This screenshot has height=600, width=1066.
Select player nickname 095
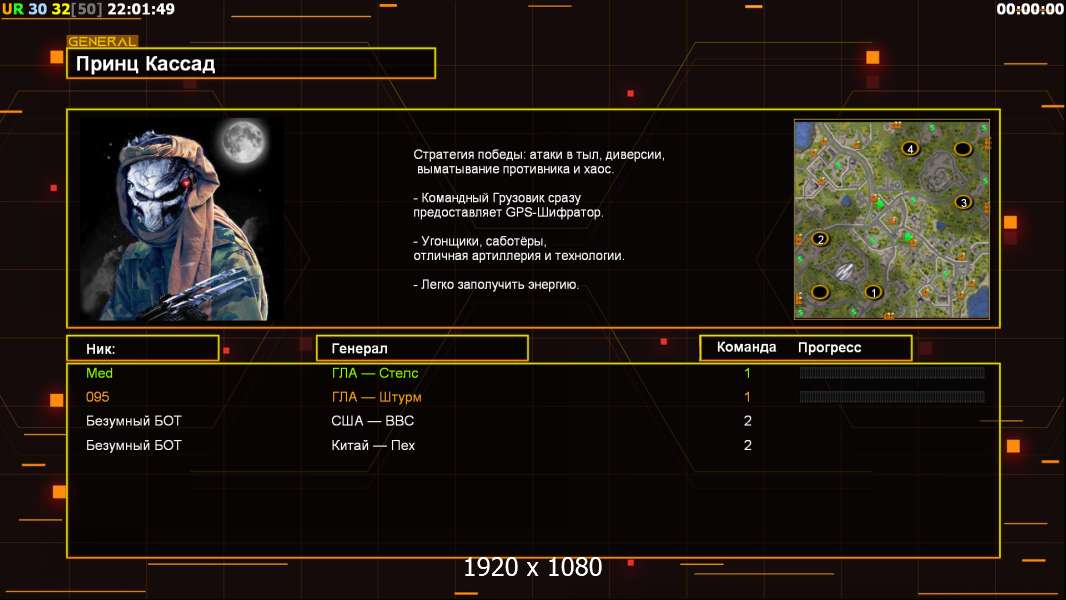[97, 397]
